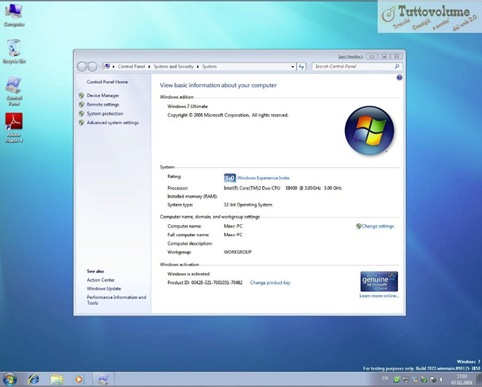Click Learn more online

(x=379, y=296)
